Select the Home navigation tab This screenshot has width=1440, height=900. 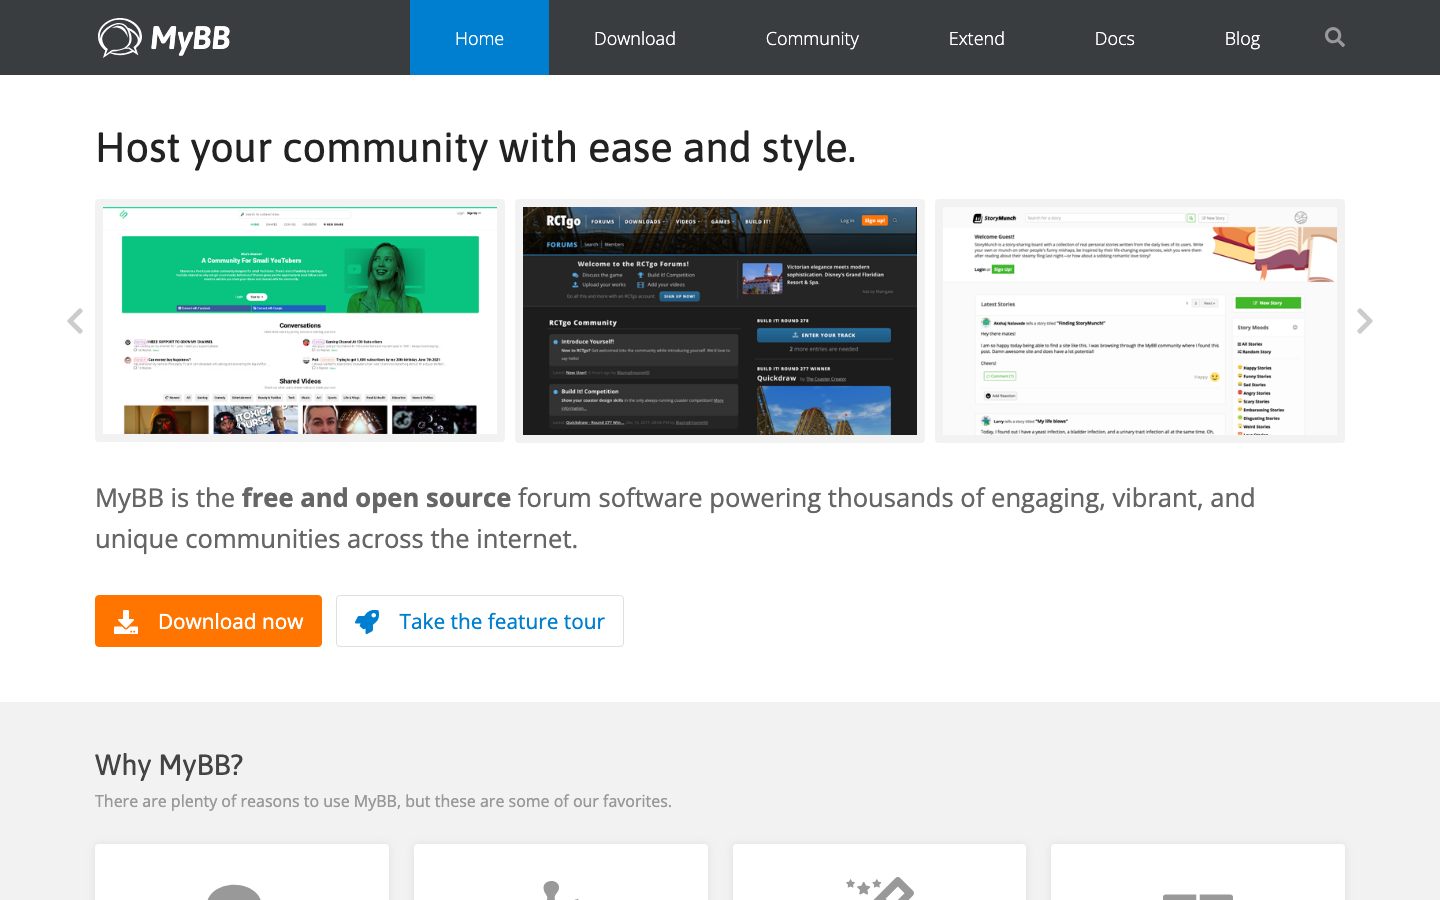479,38
